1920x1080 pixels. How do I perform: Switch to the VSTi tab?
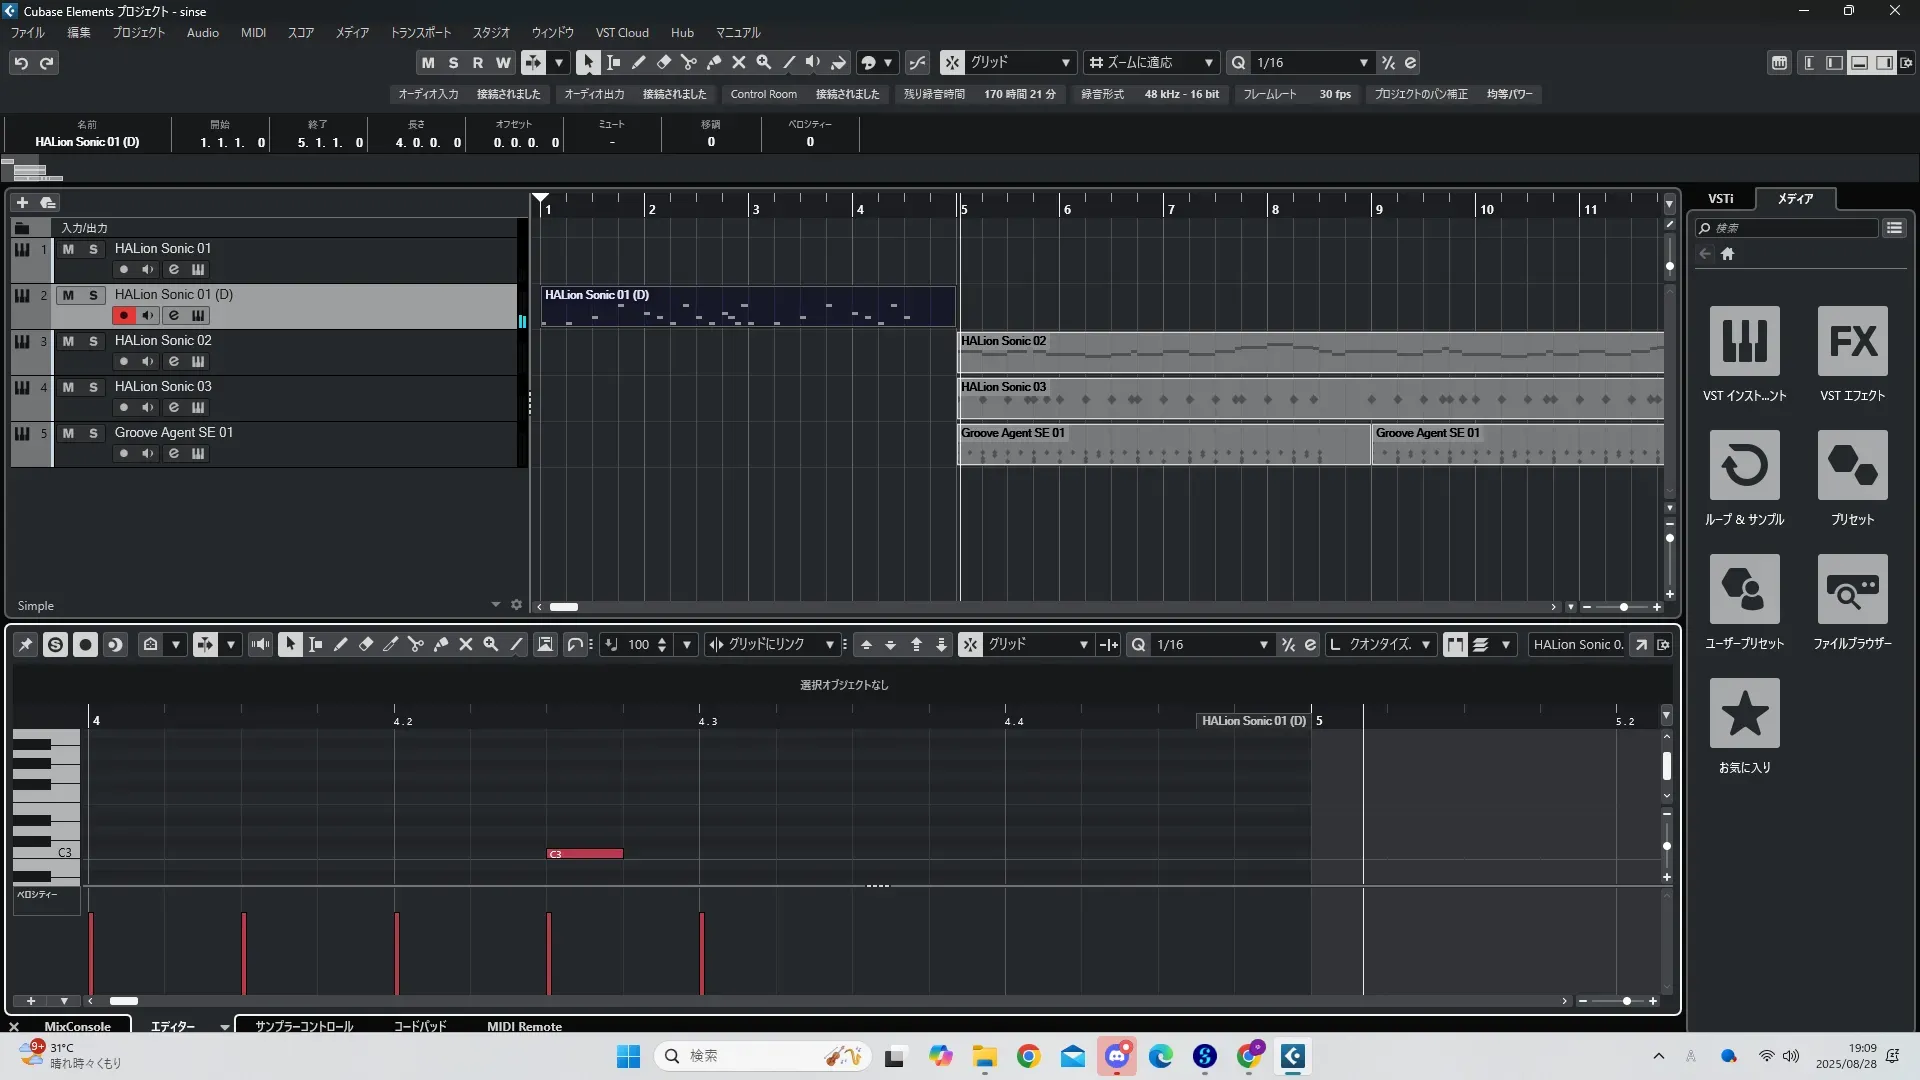point(1720,199)
